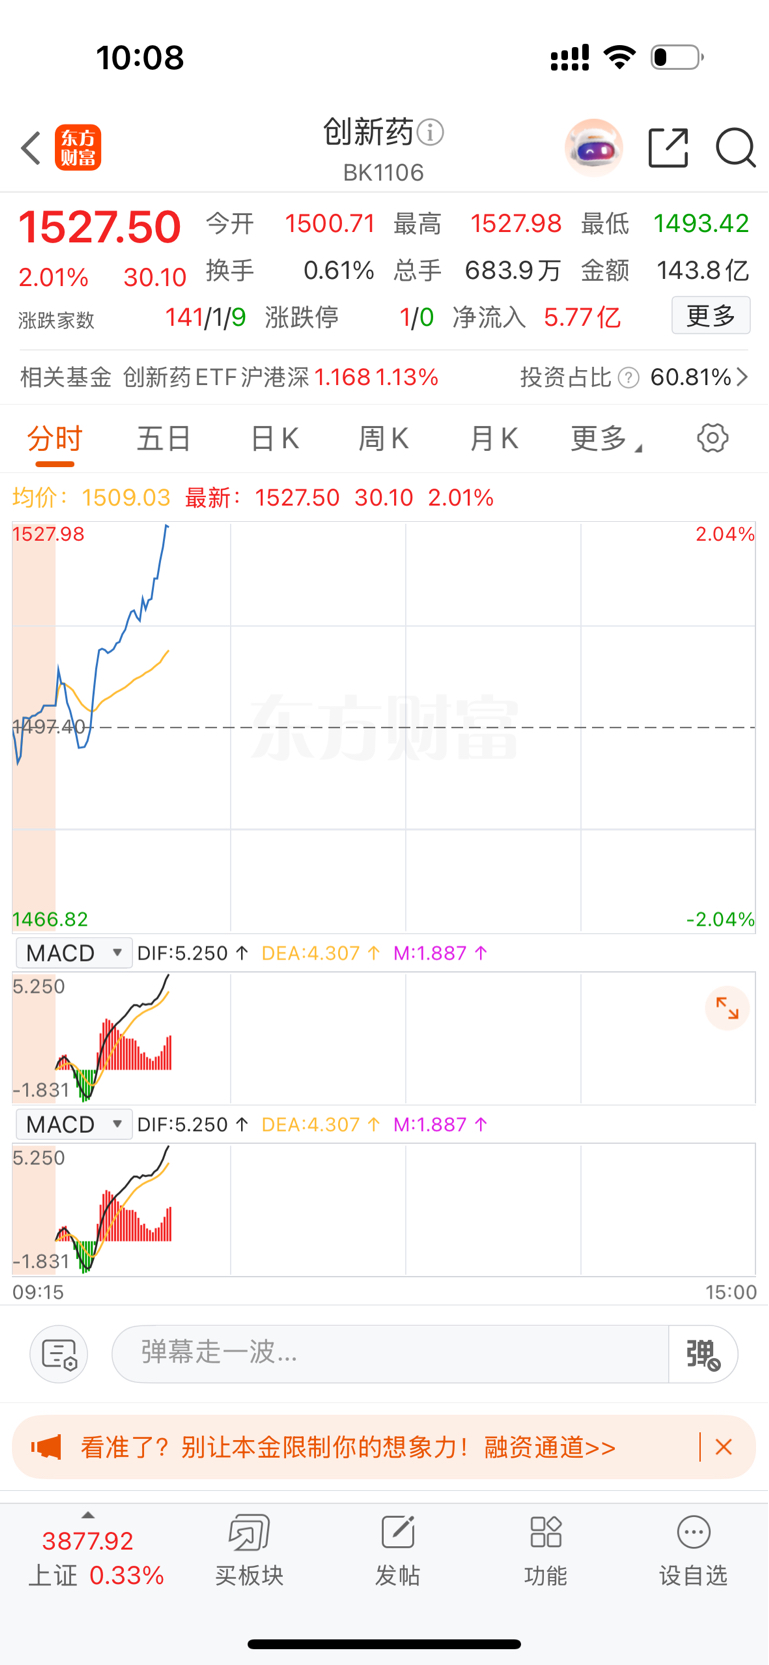769x1665 pixels.
Task: Expand the 更多 chart period menu
Action: (x=605, y=438)
